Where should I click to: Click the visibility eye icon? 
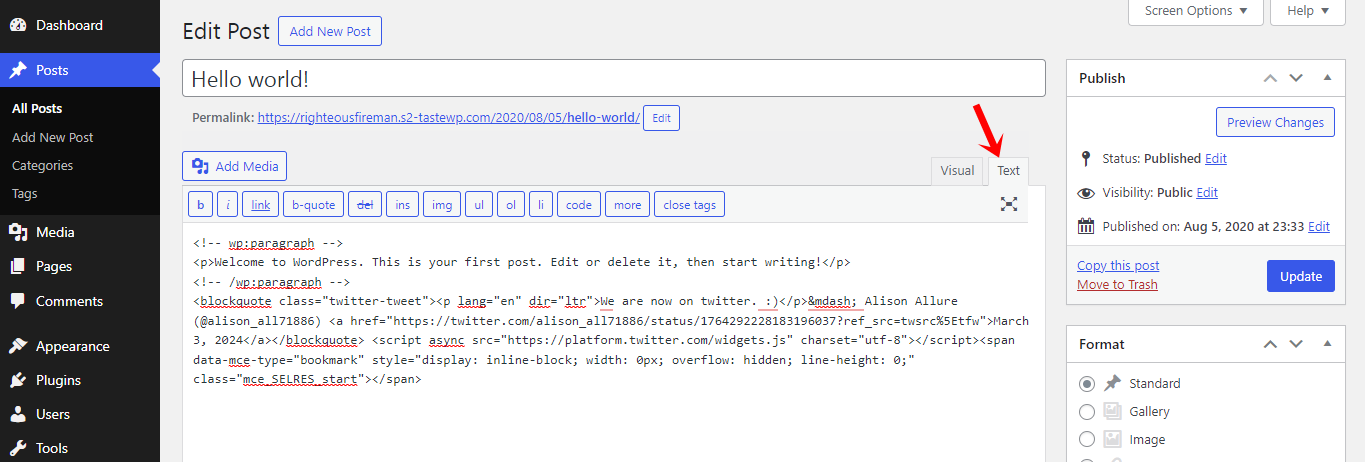click(1086, 192)
